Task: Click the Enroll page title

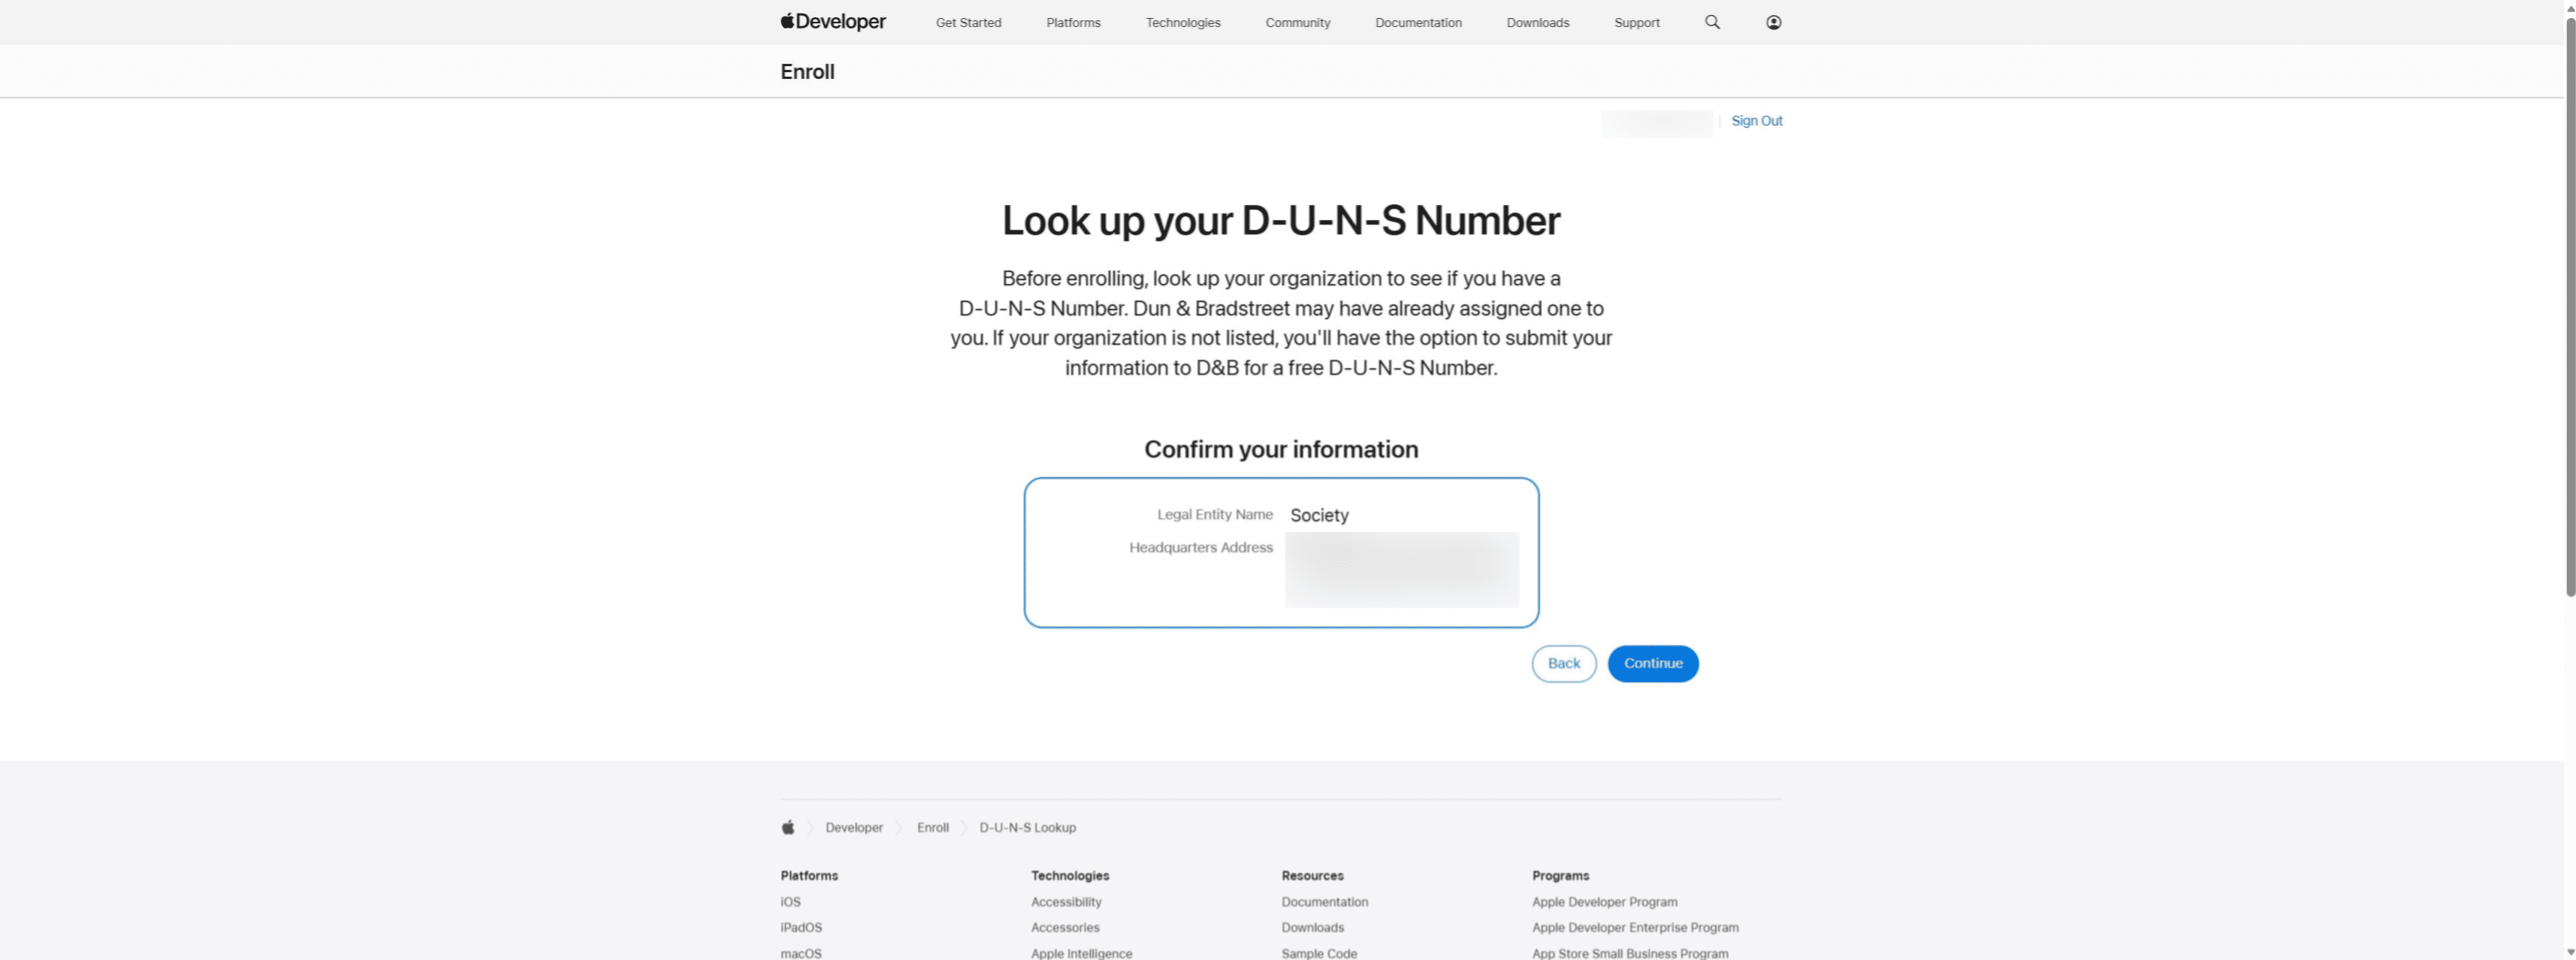Action: coord(807,71)
